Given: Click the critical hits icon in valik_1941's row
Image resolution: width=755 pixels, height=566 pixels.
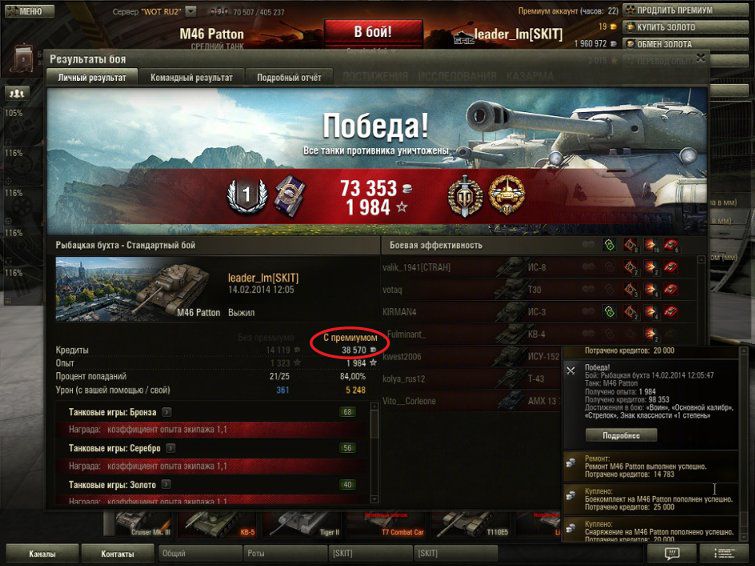Looking at the screenshot, I should pos(631,267).
